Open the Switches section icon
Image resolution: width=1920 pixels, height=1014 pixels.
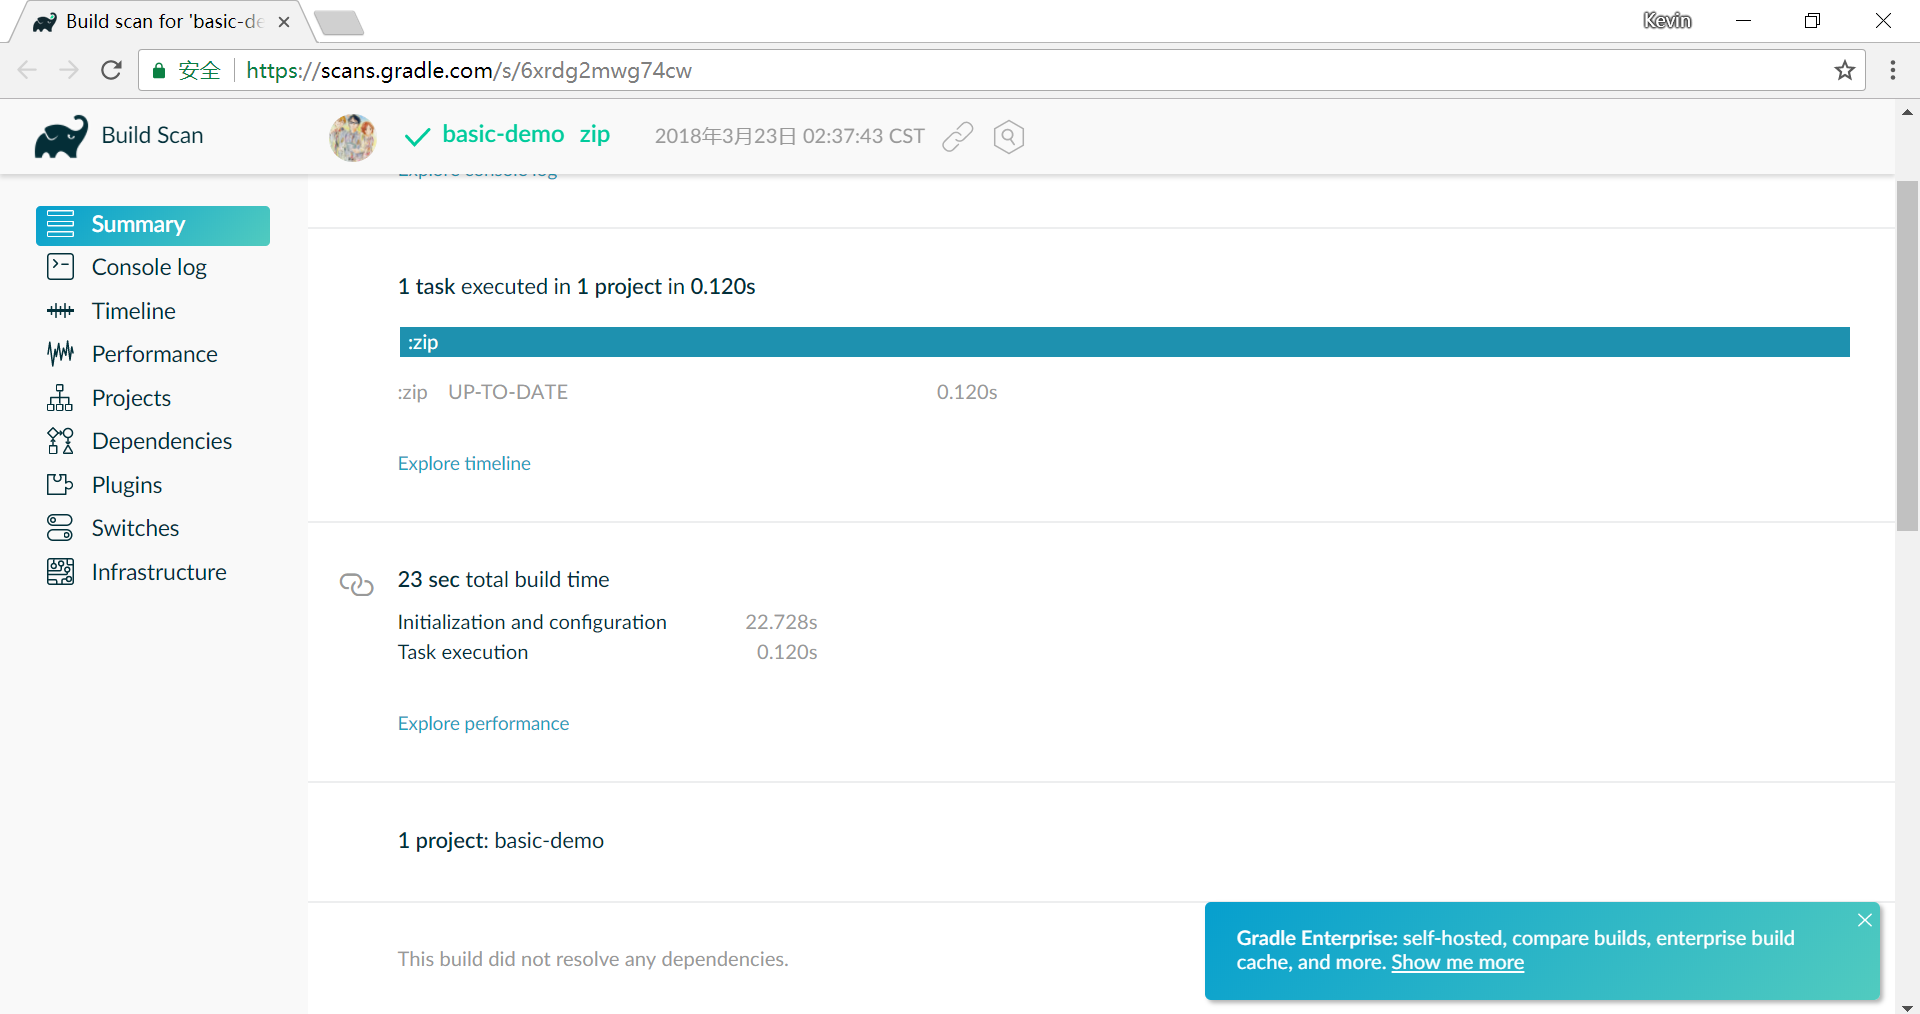click(60, 528)
